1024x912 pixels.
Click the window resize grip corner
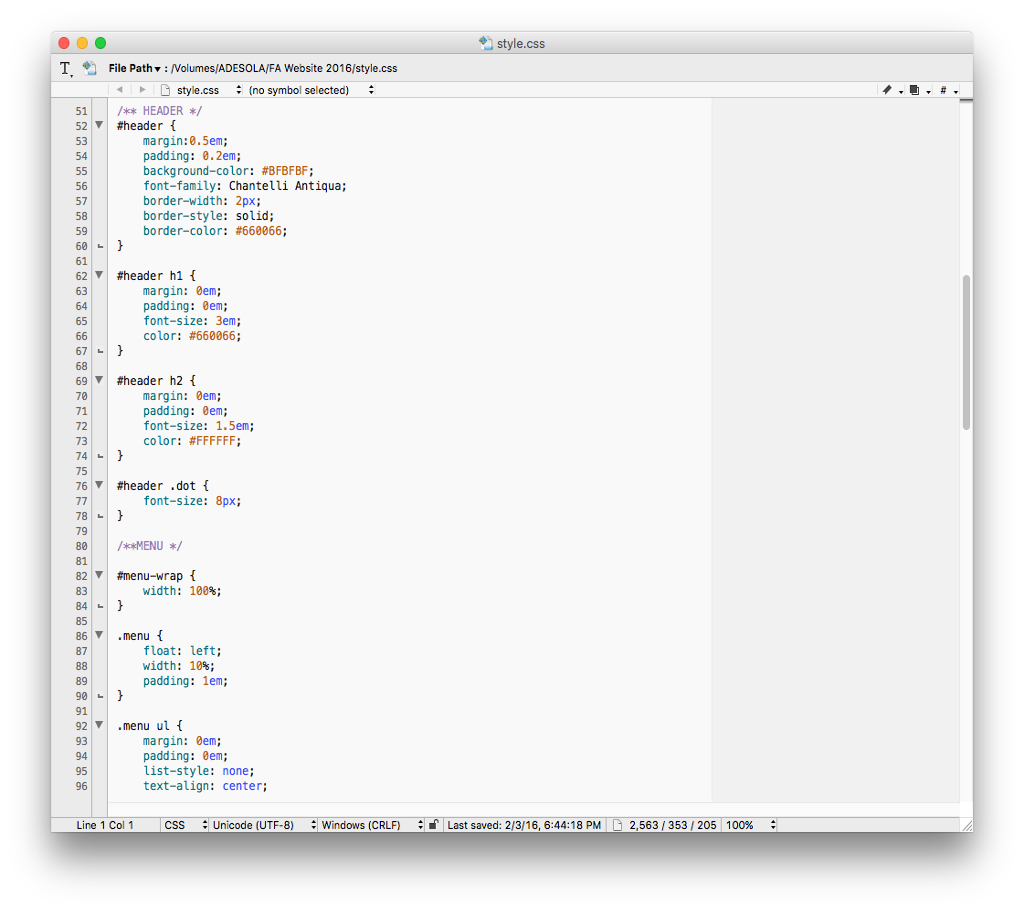coord(967,825)
